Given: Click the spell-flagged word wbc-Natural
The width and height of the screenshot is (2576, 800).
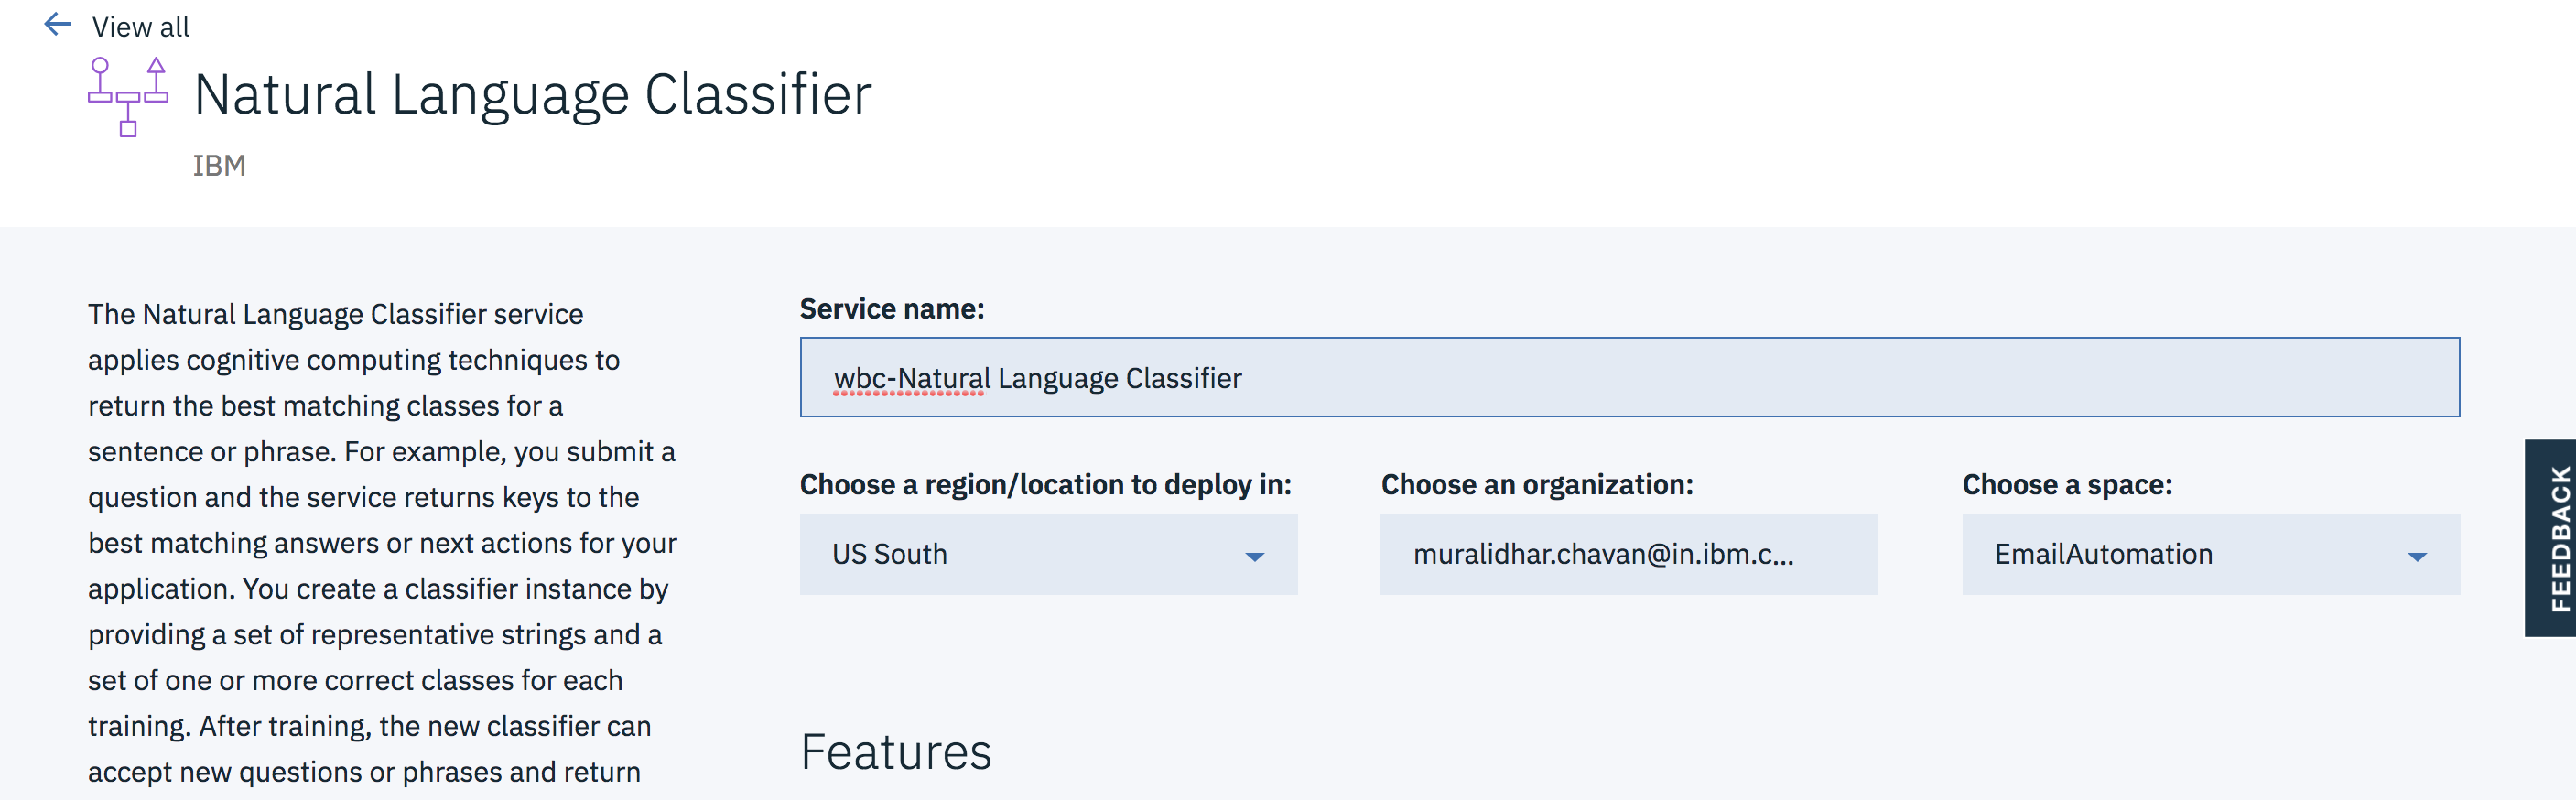Looking at the screenshot, I should [911, 379].
